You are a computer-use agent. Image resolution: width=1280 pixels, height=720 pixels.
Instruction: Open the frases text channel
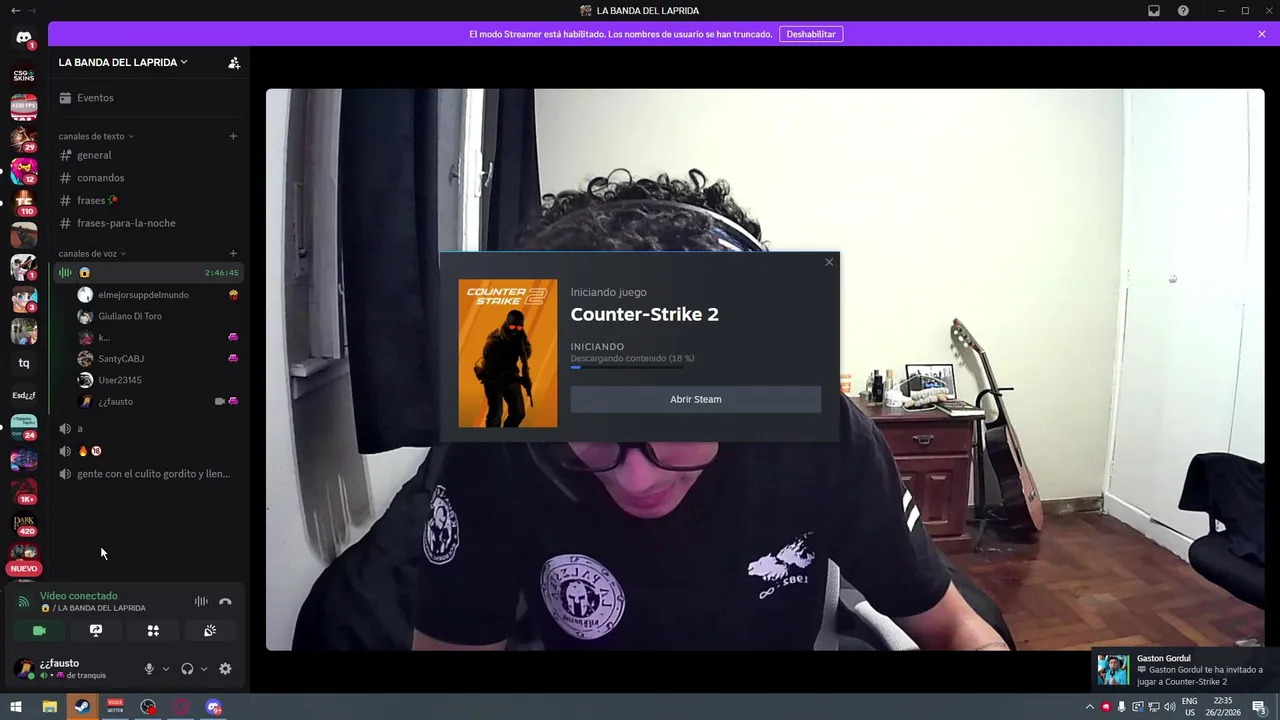[x=148, y=200]
